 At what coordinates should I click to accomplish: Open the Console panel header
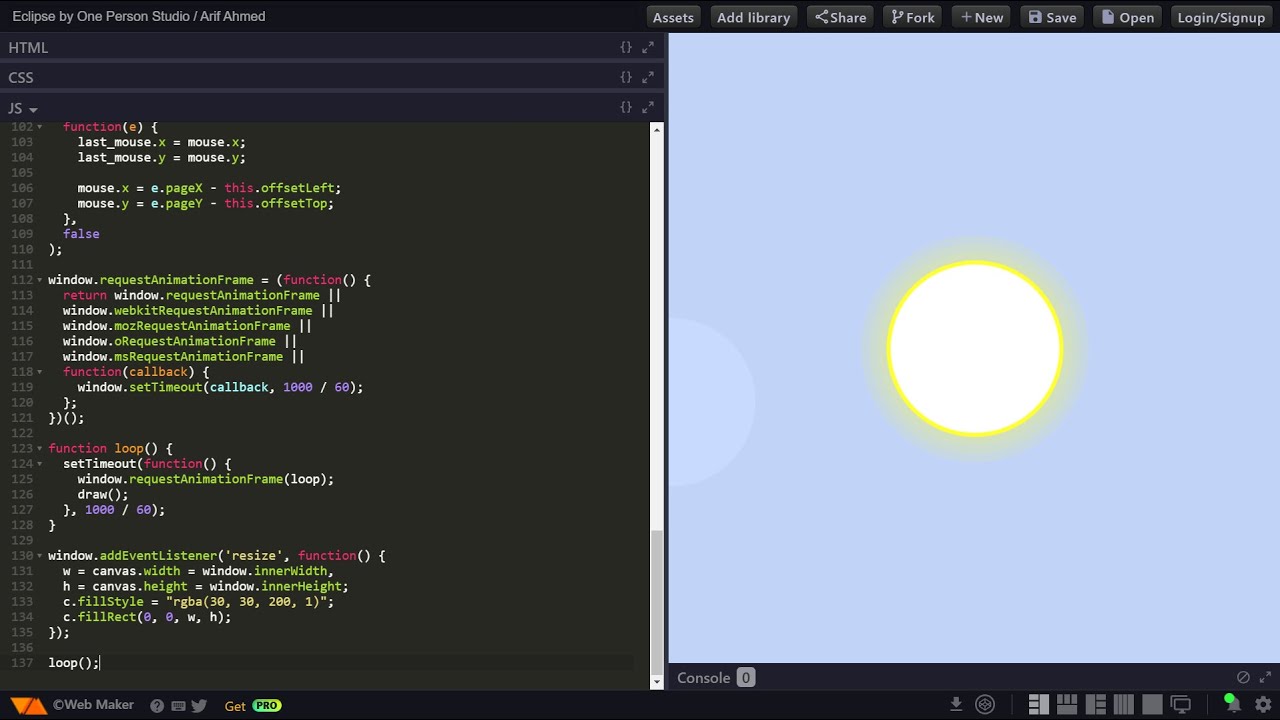[x=974, y=677]
